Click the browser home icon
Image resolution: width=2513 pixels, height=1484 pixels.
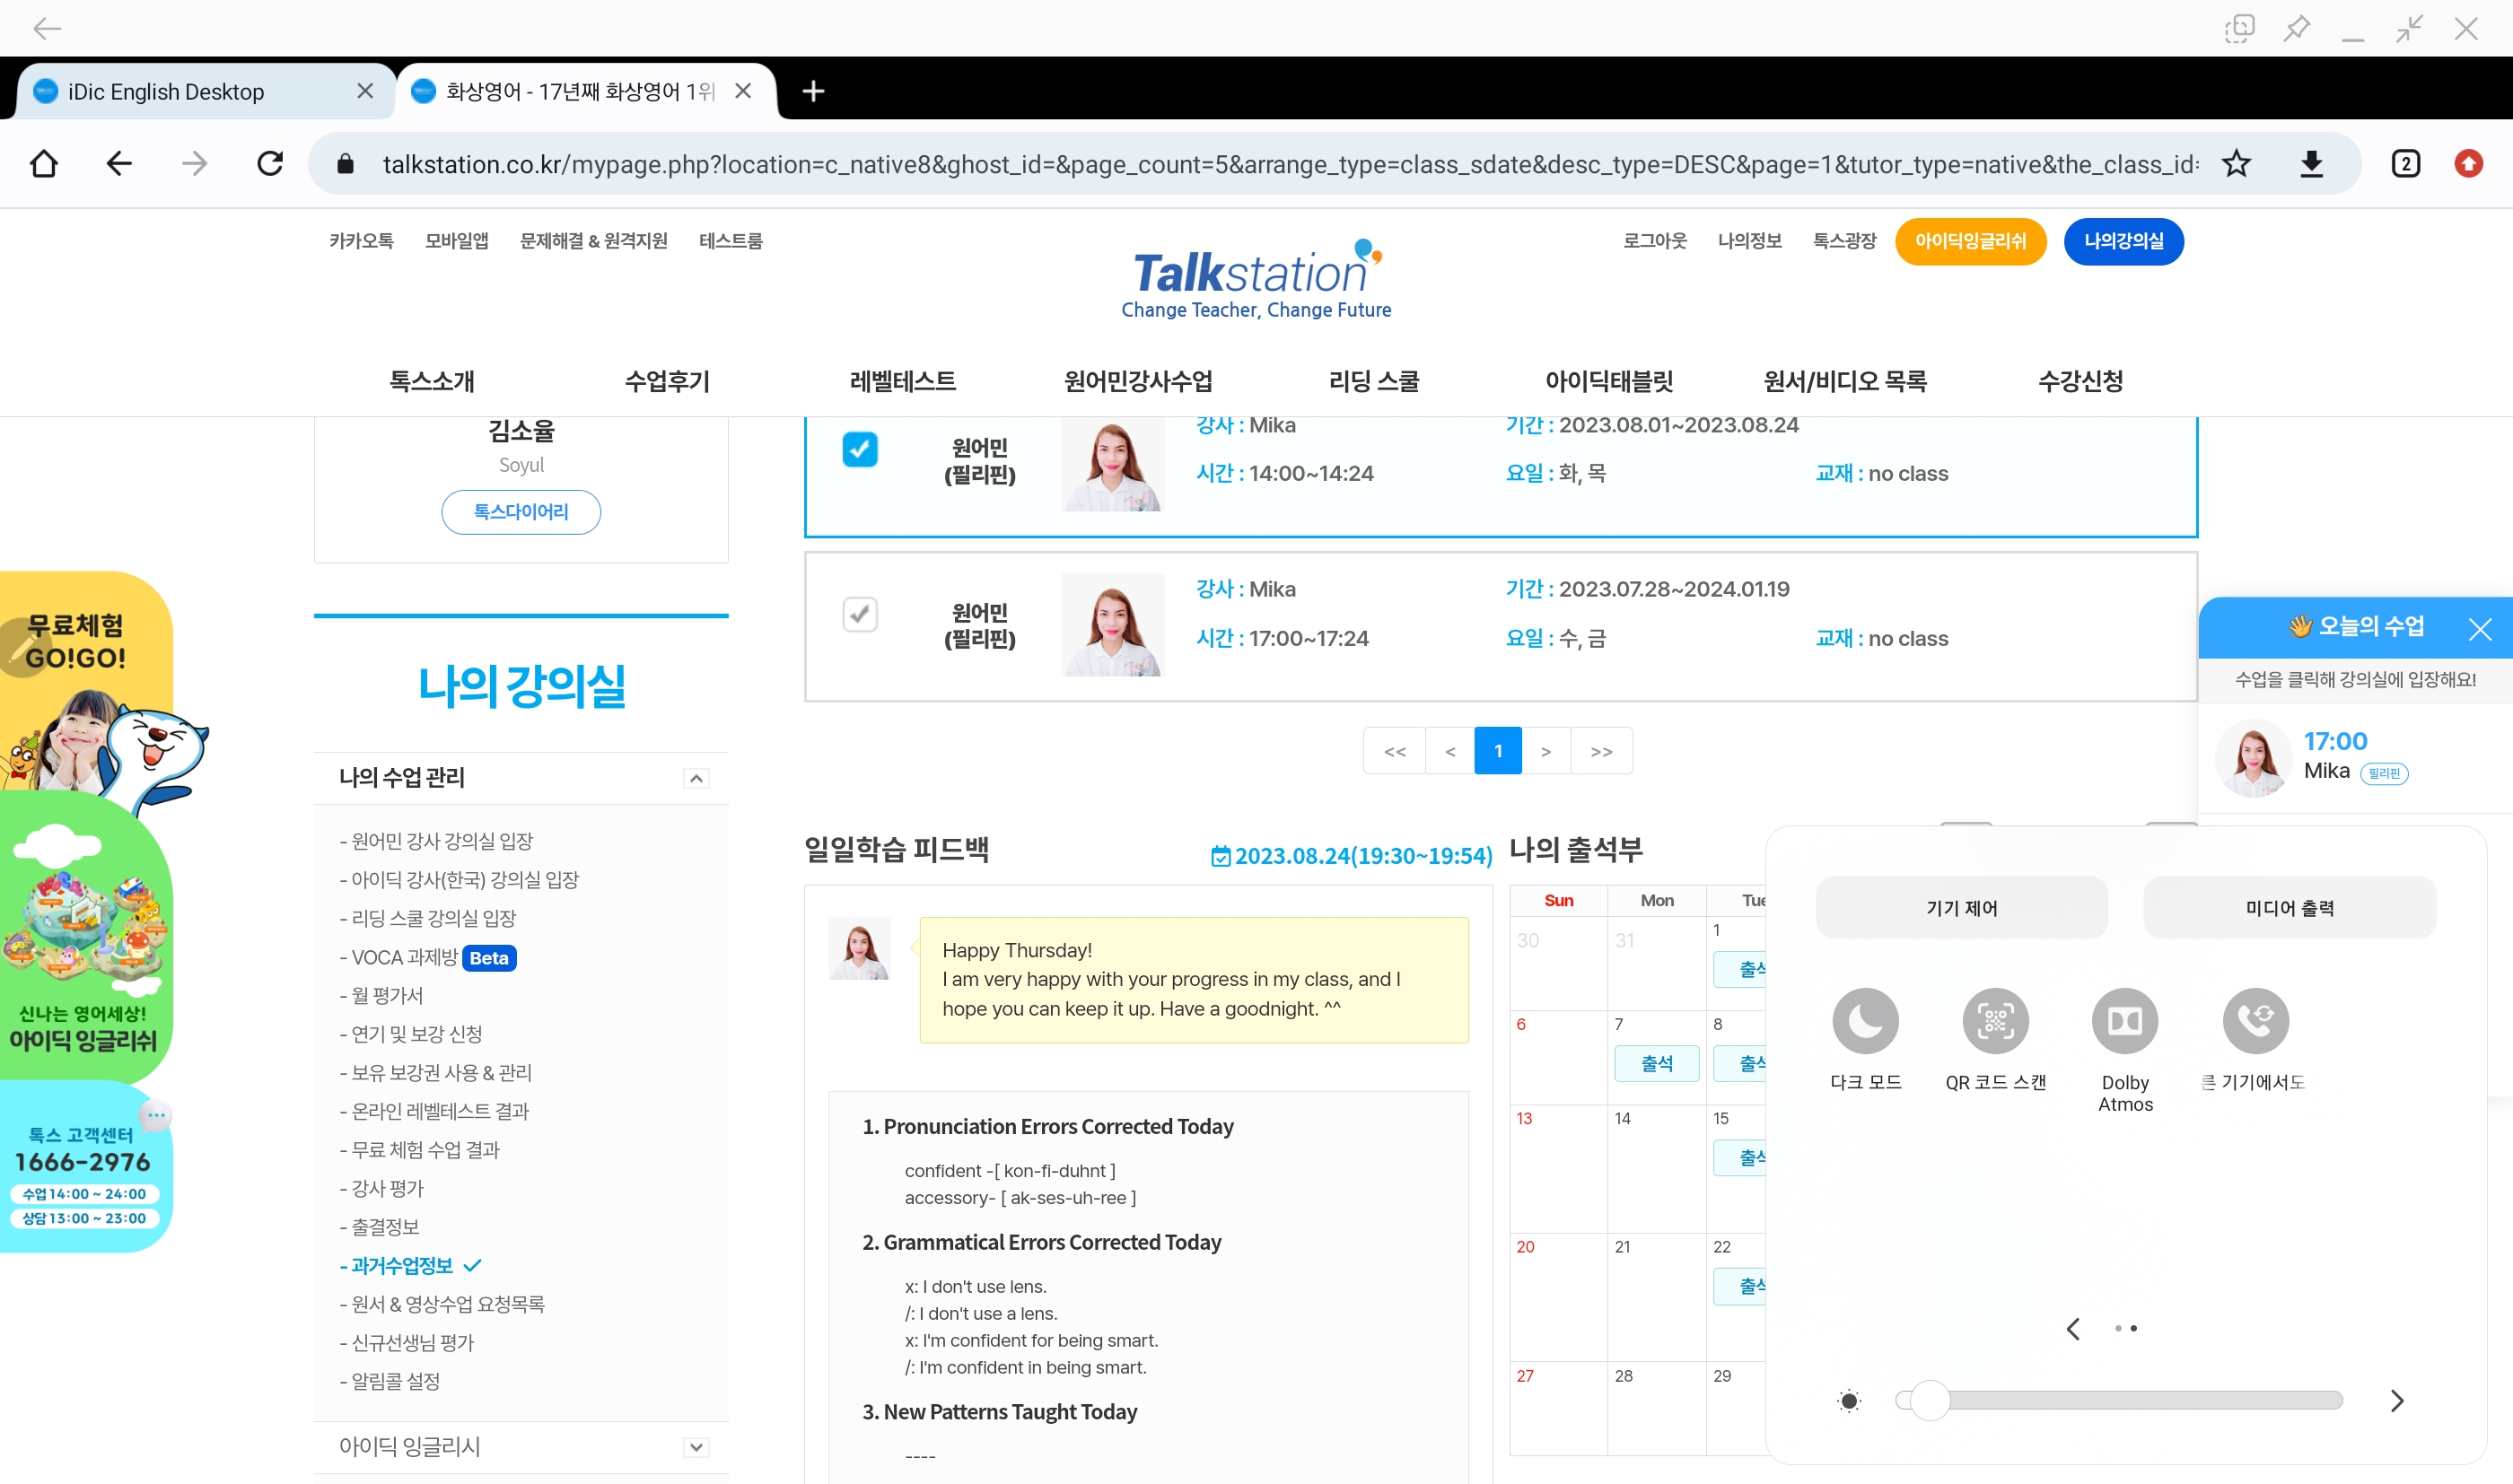(44, 163)
